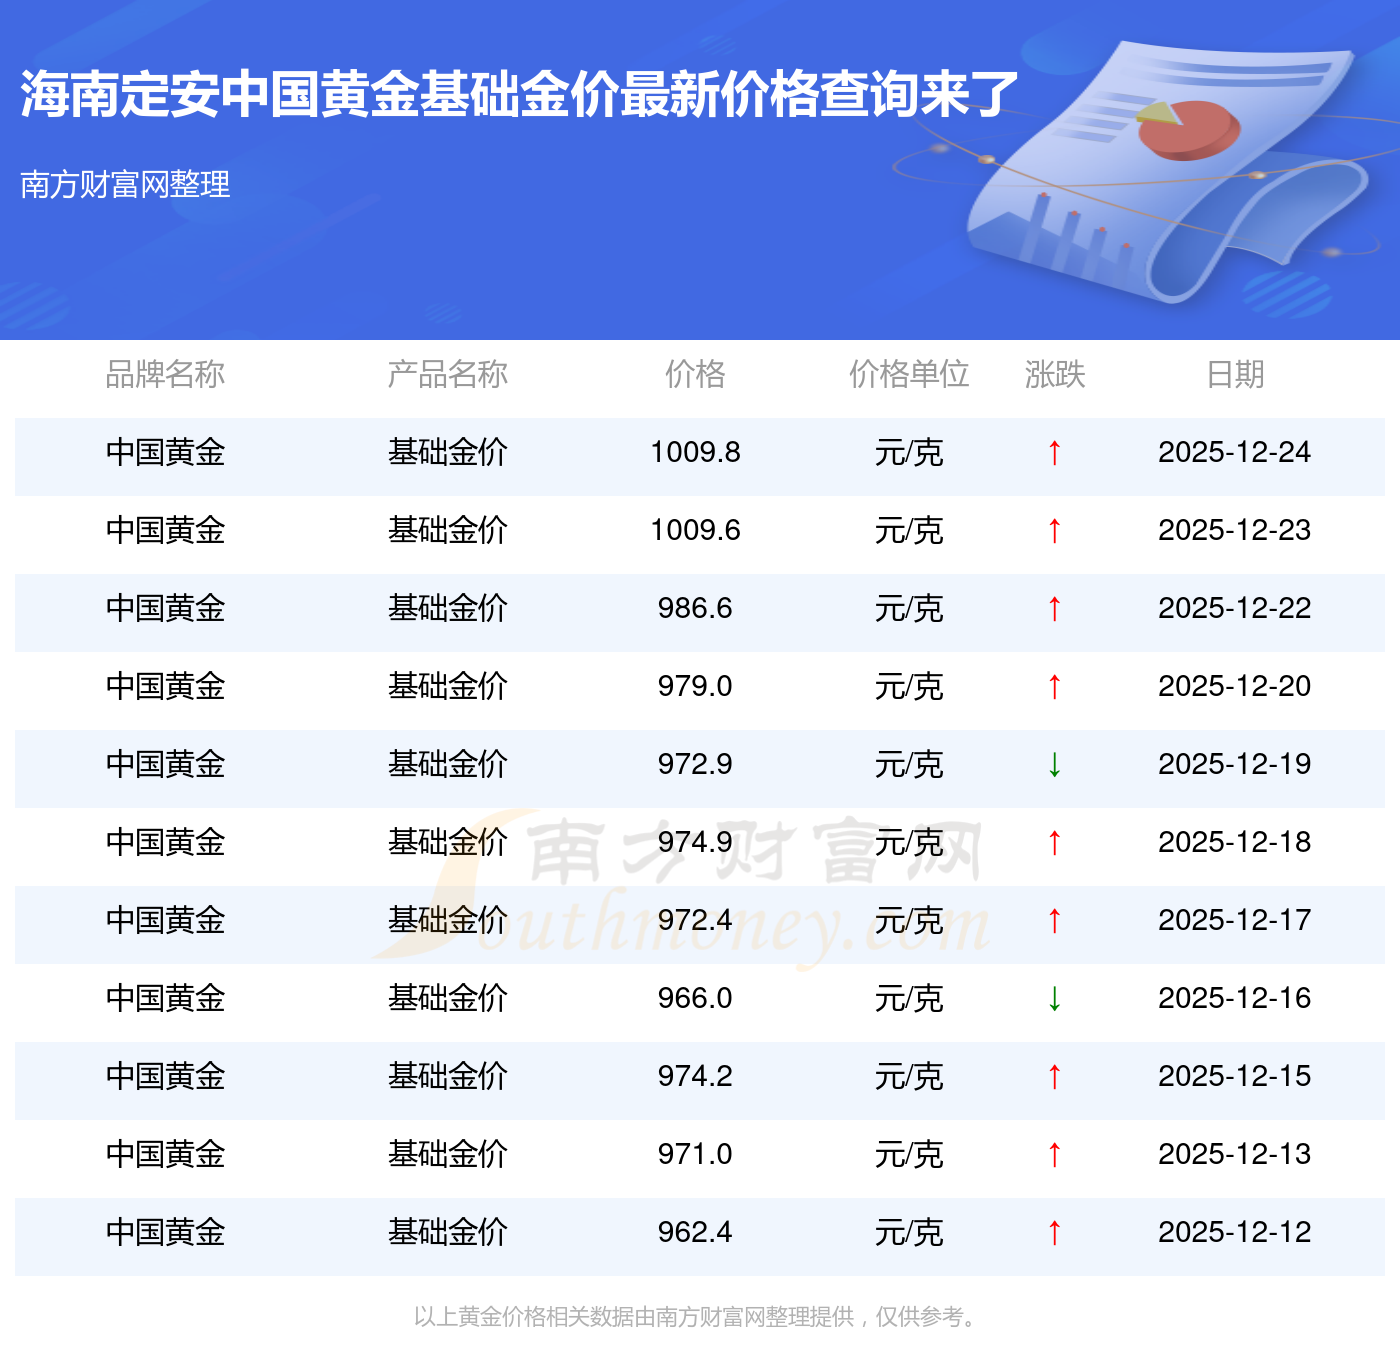Click the 价格单位 column header
The image size is (1400, 1362).
click(x=909, y=374)
